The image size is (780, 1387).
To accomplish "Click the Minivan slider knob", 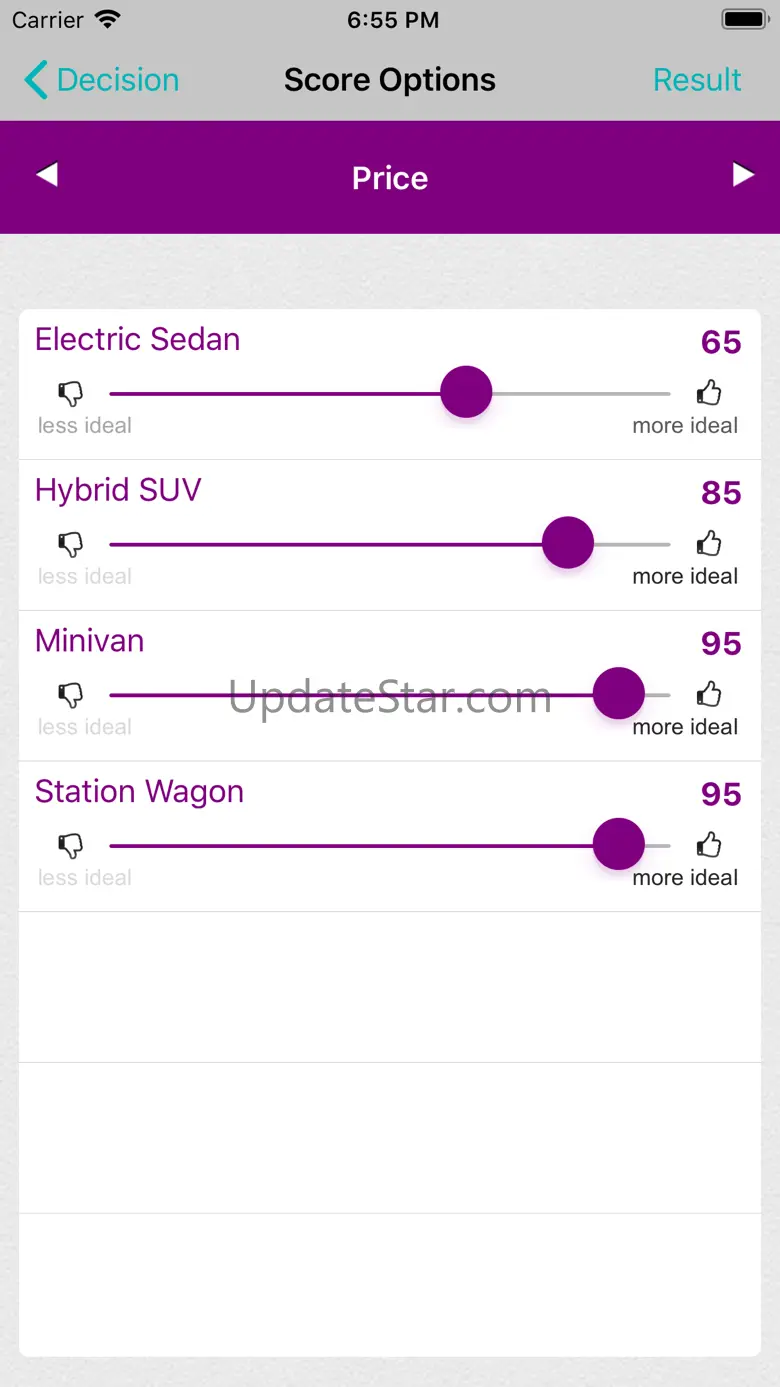I will pyautogui.click(x=619, y=693).
